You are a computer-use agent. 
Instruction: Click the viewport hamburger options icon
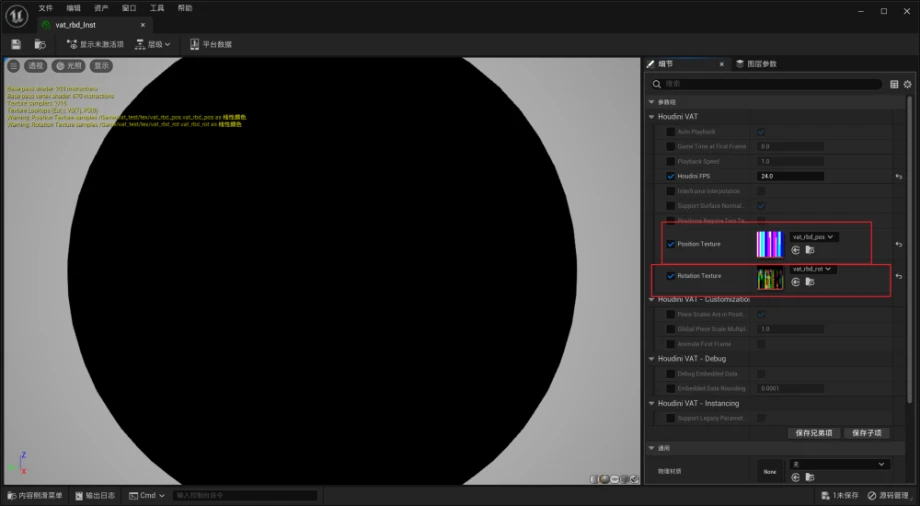click(14, 66)
